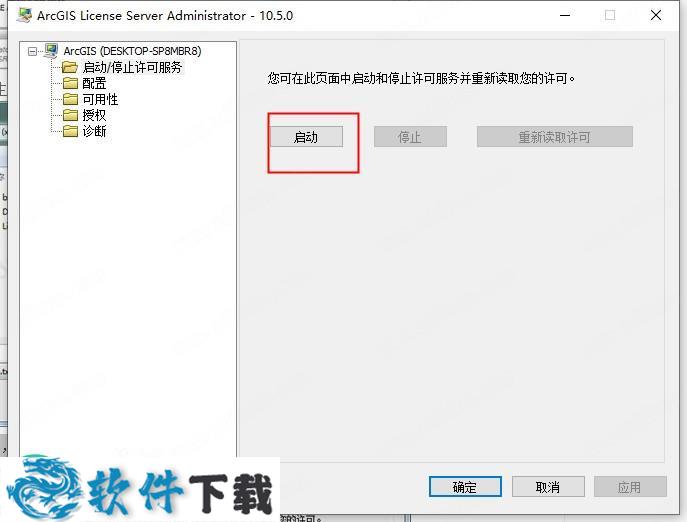Click the 重新读取许可 button
This screenshot has width=687, height=522.
coord(555,137)
